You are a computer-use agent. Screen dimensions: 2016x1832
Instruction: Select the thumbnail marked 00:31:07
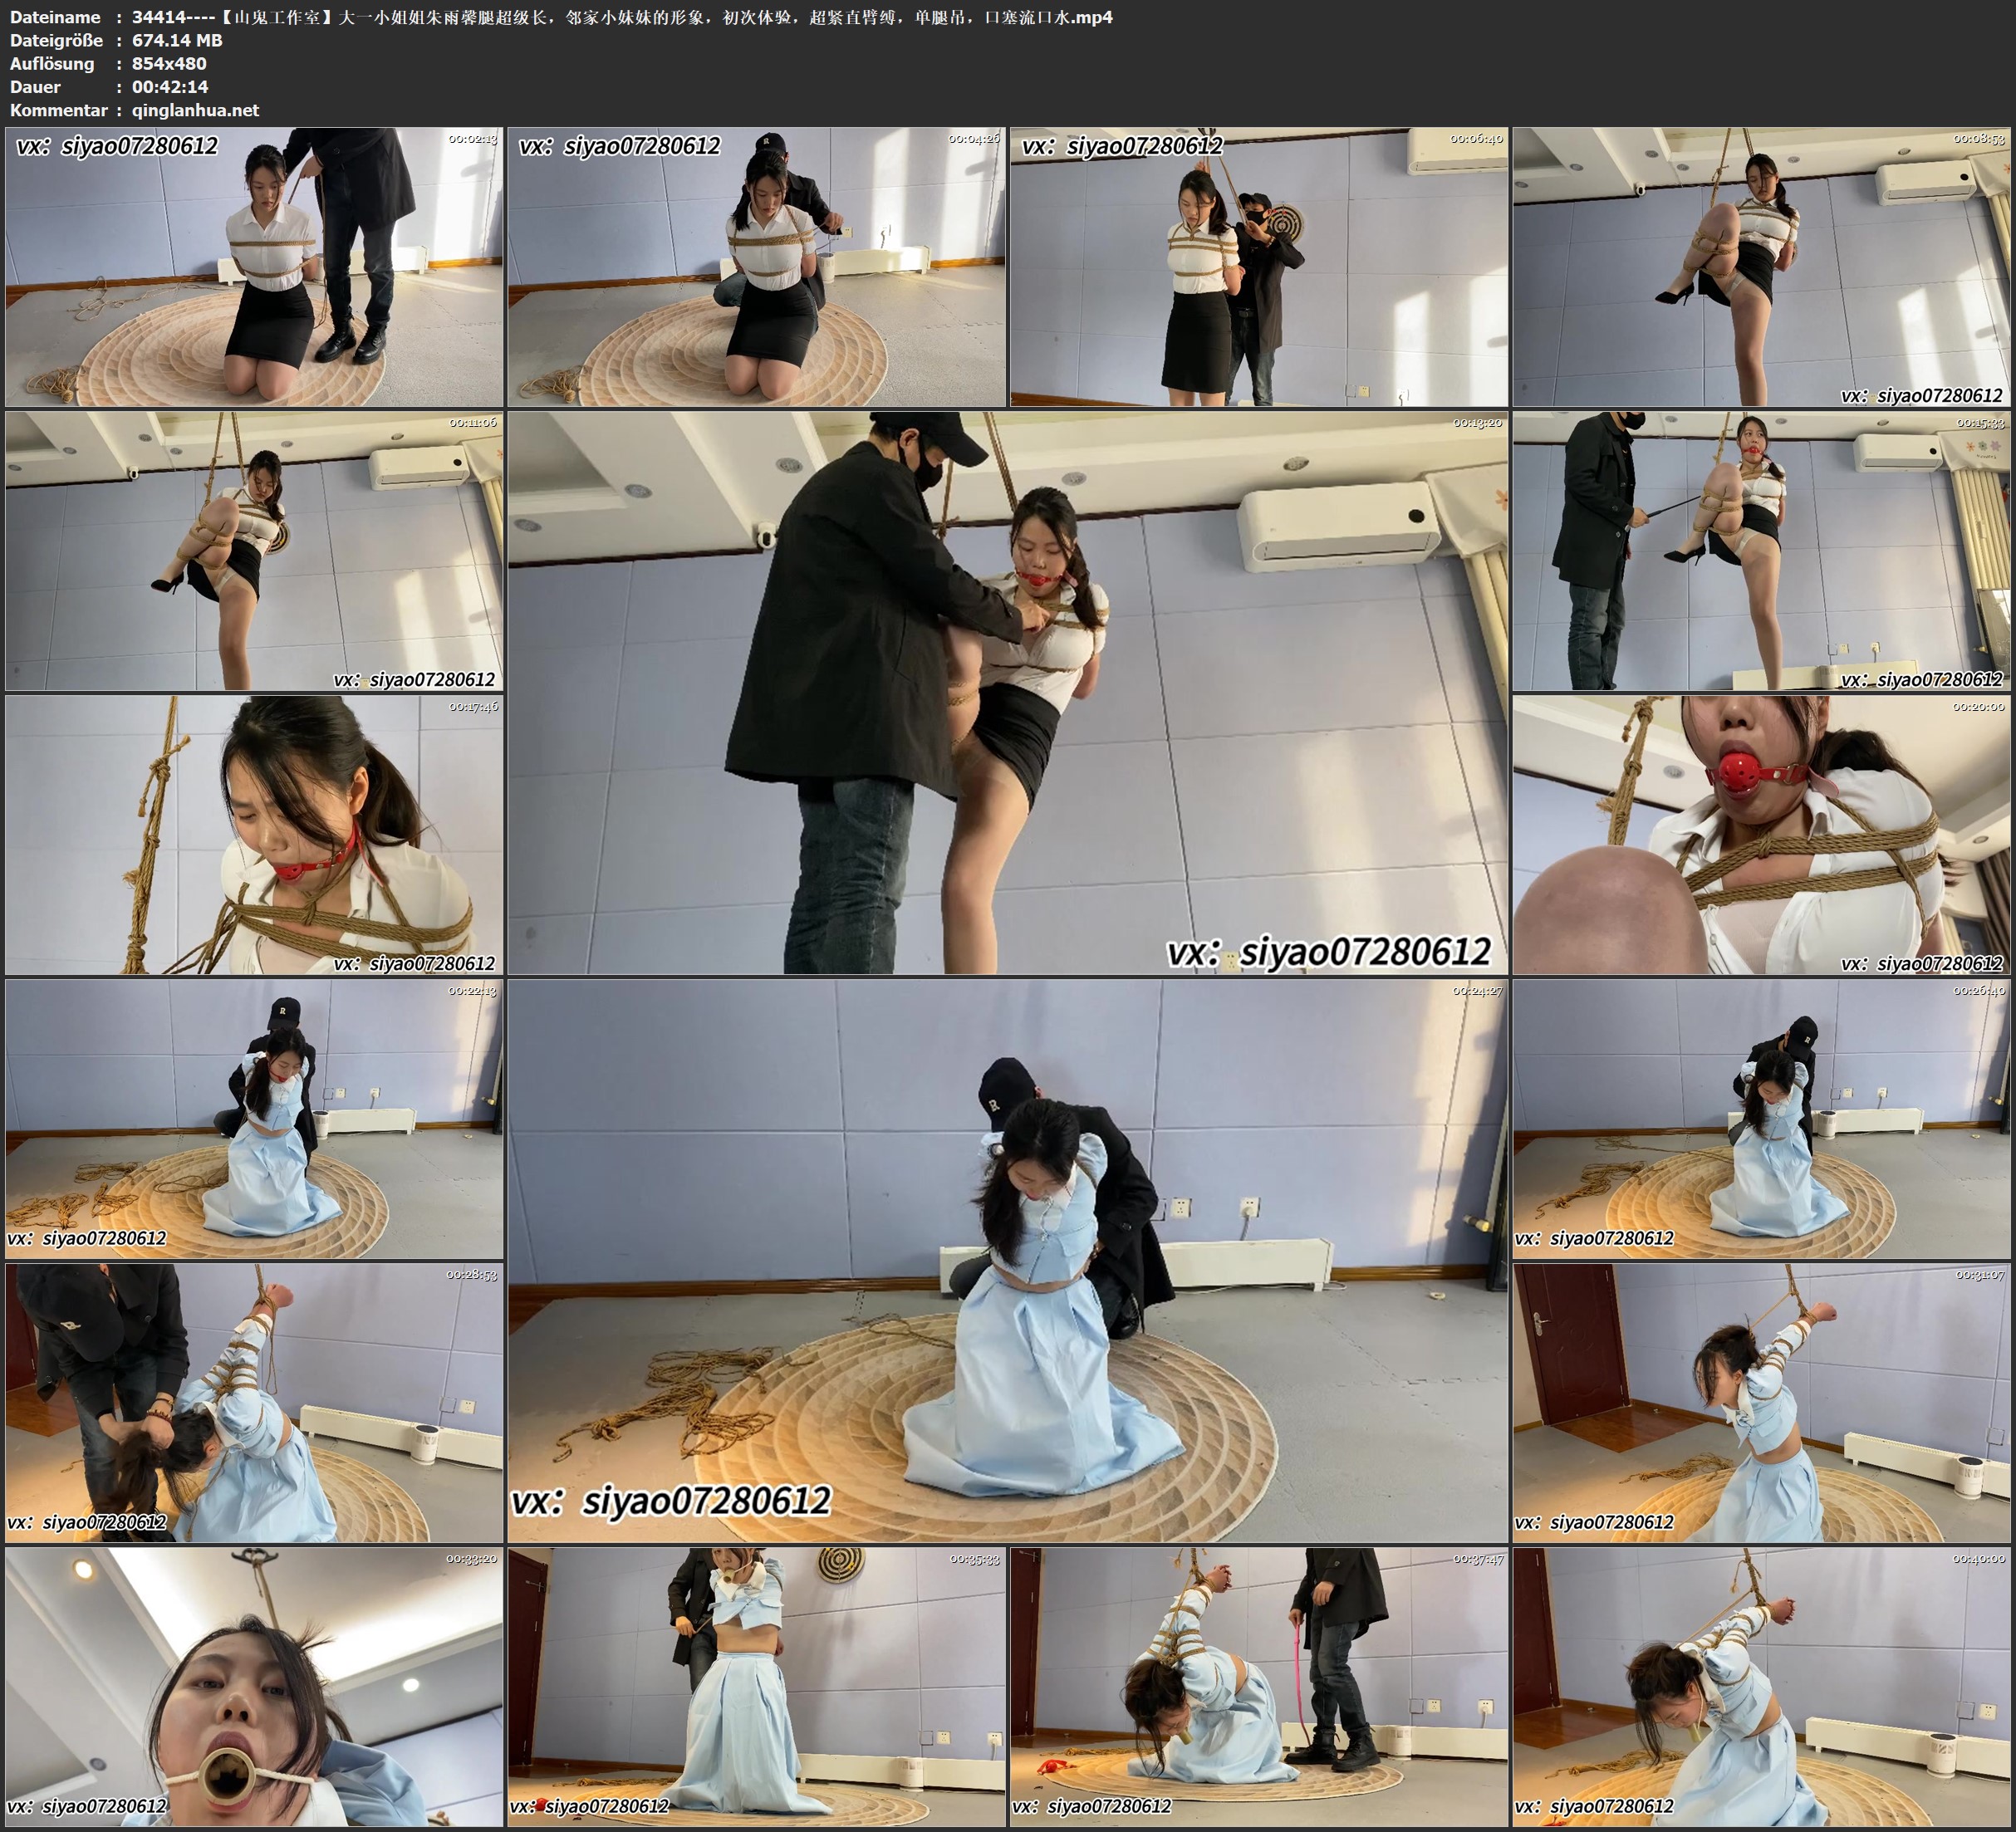1761,1402
